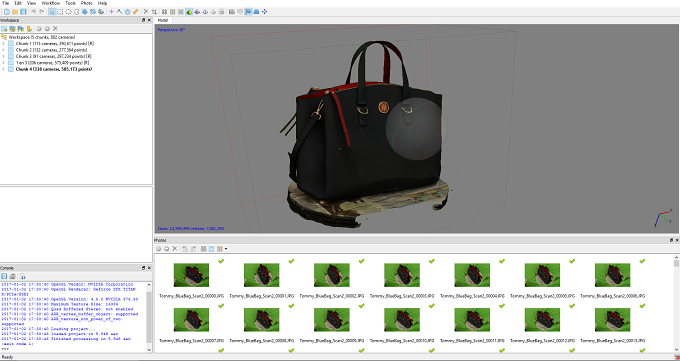Image resolution: width=680 pixels, height=361 pixels.
Task: Toggle Wireframe model view mode
Action: (205, 12)
